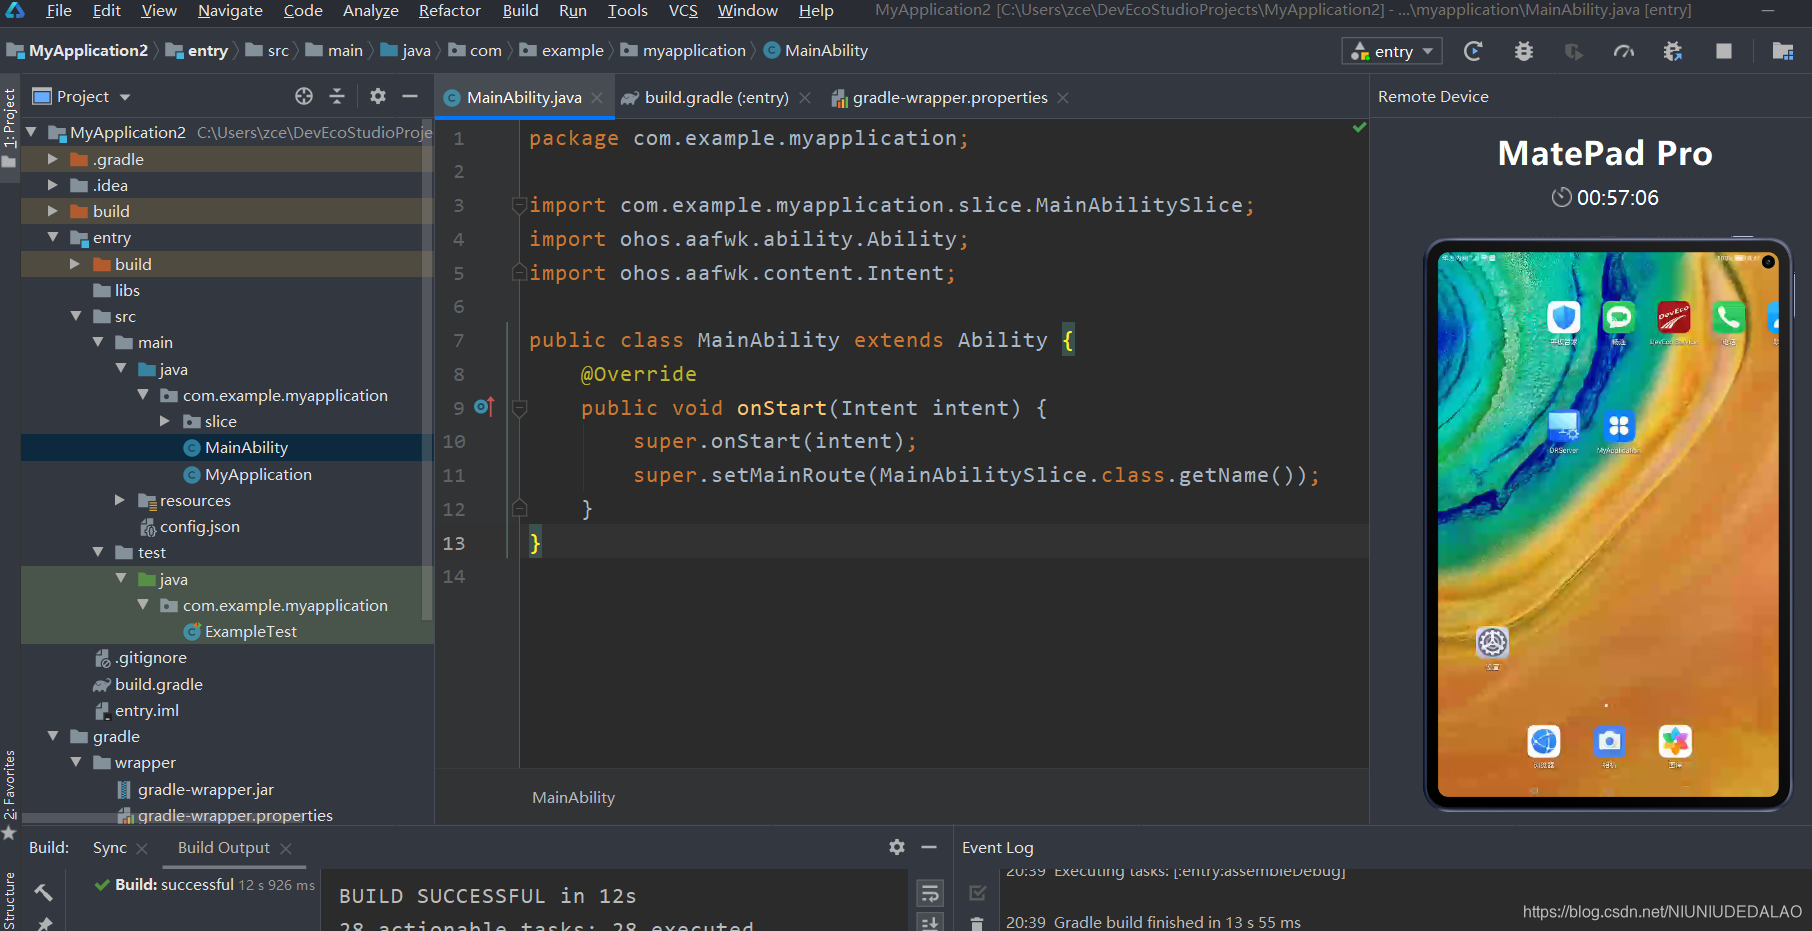Click Attach Debugger to Process icon

click(1673, 51)
